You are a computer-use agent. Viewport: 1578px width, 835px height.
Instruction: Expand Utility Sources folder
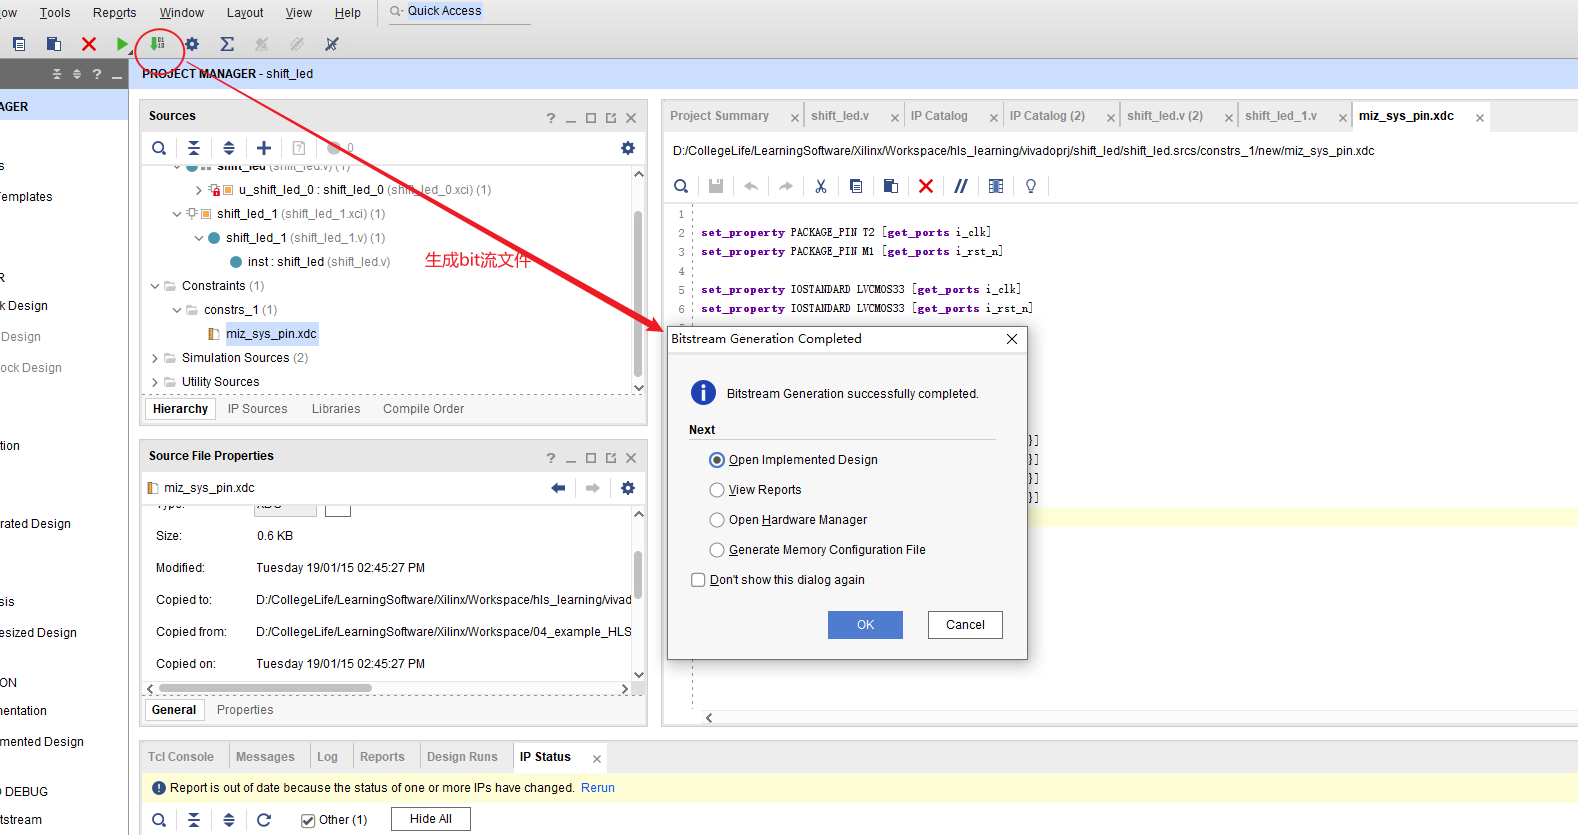click(155, 382)
